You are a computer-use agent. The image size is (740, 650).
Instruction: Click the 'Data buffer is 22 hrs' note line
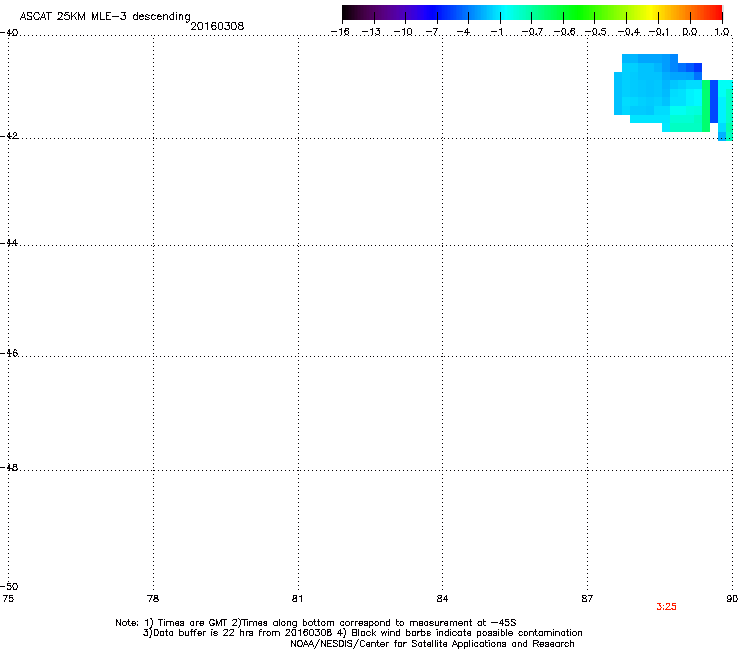point(362,633)
